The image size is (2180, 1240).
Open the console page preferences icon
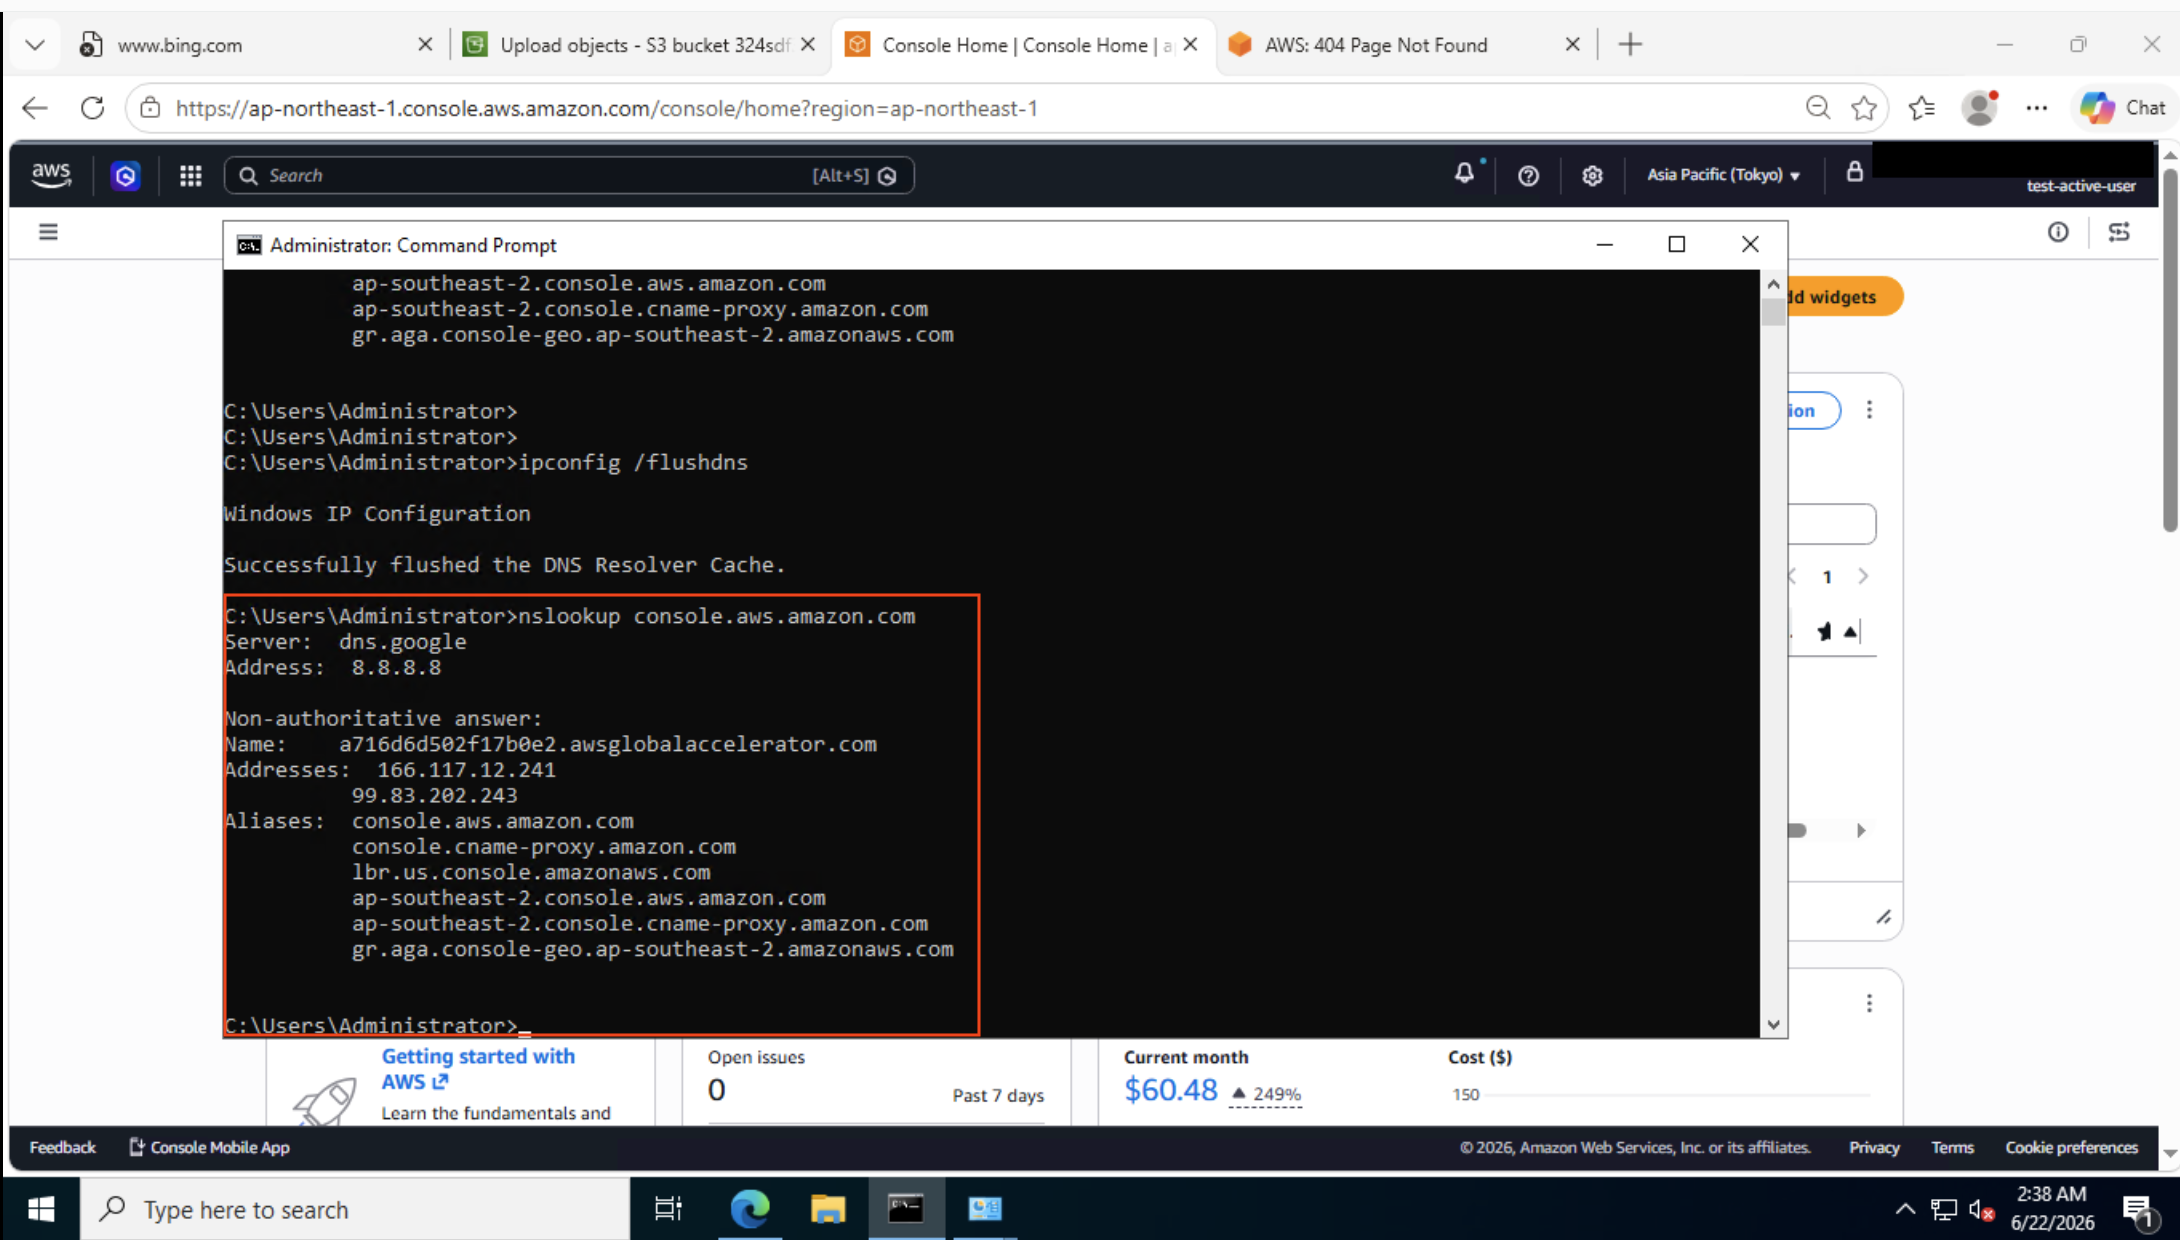[2119, 232]
